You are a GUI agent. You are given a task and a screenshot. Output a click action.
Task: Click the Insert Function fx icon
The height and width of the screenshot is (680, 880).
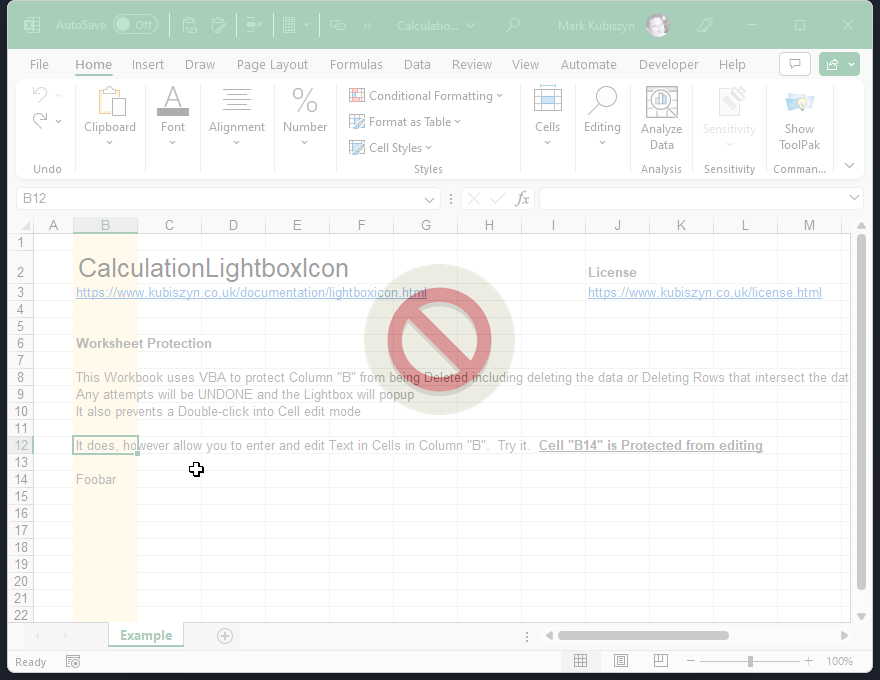point(522,199)
